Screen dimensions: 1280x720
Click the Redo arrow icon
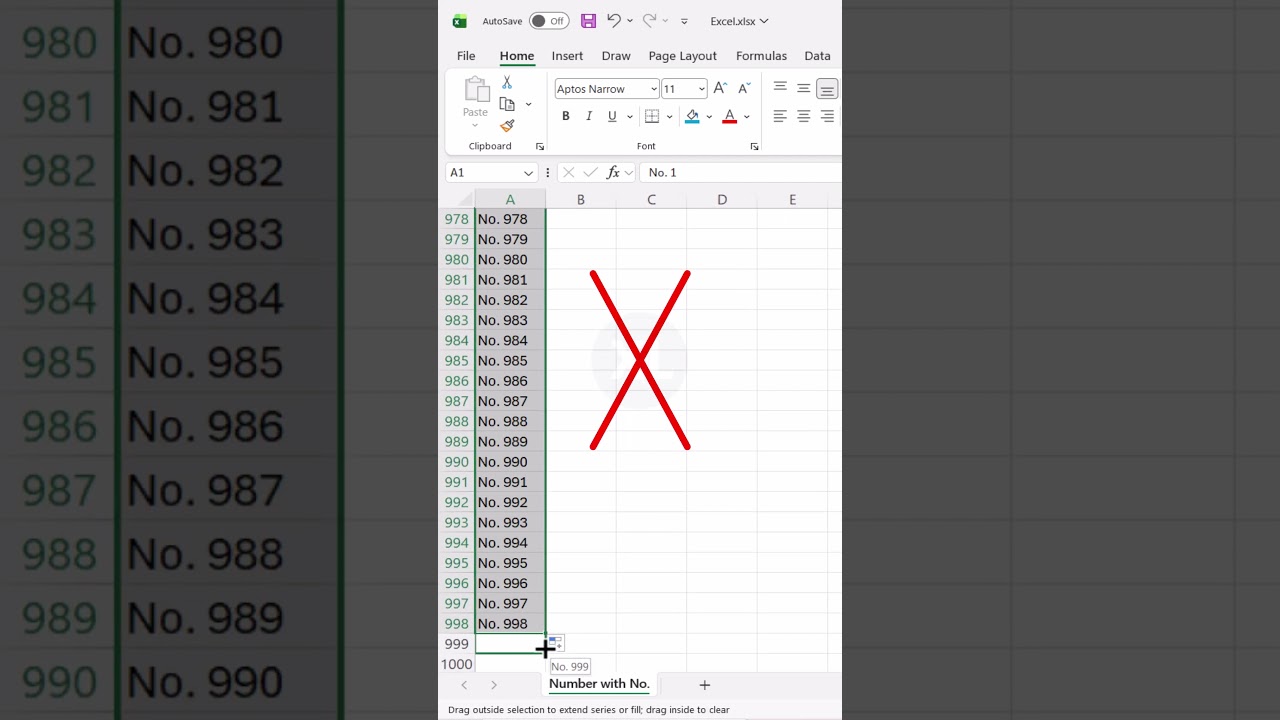click(649, 20)
